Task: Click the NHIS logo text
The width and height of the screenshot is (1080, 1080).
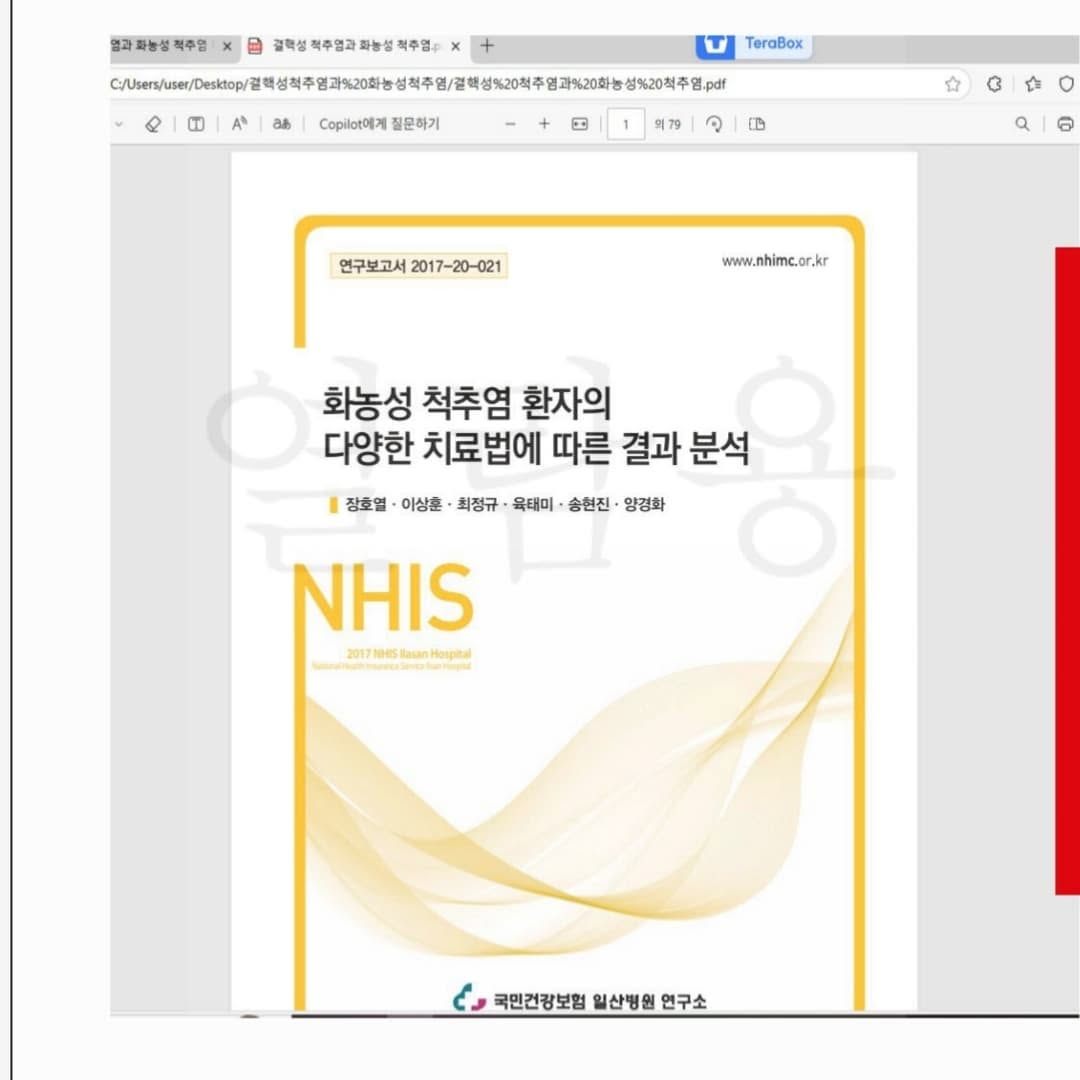Action: (384, 598)
